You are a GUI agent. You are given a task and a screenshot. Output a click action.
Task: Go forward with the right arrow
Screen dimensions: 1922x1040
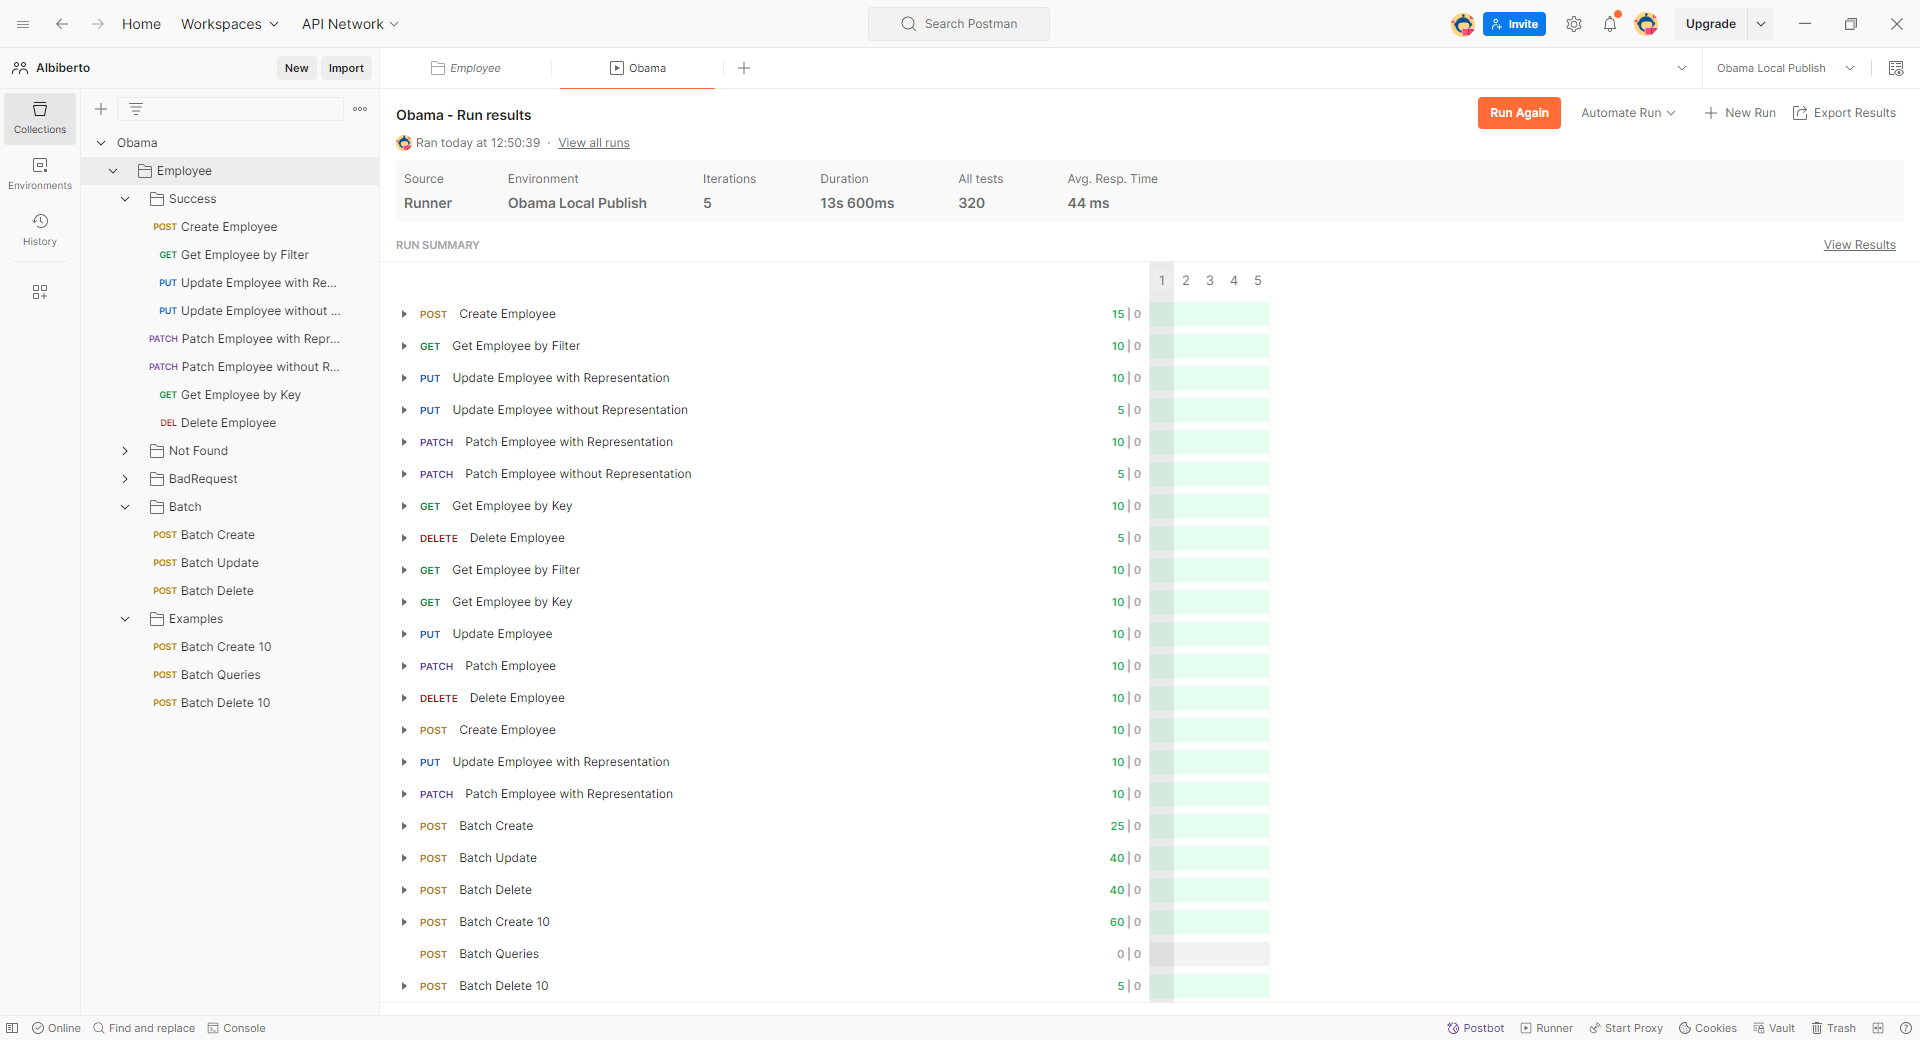98,24
